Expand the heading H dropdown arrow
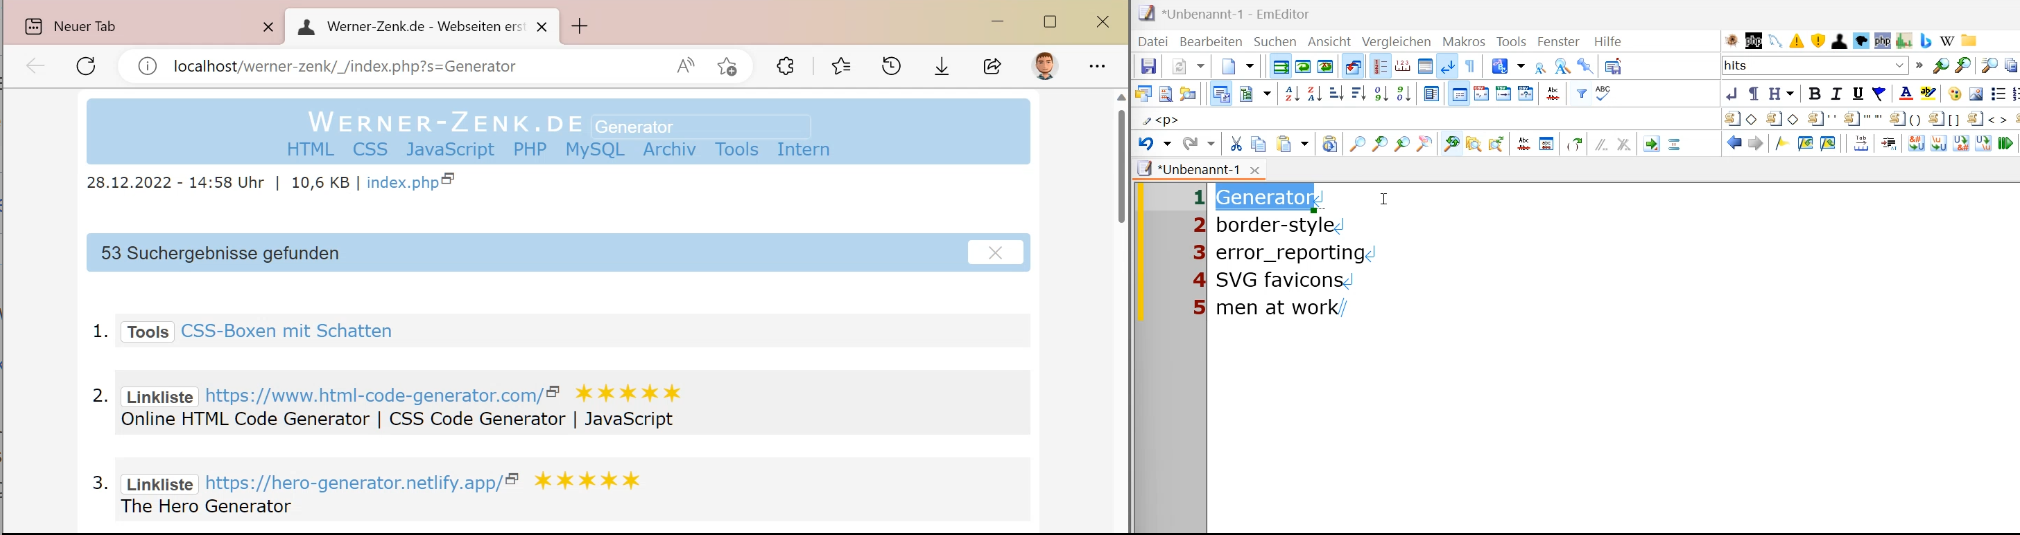Viewport: 2020px width, 535px height. 1789,94
